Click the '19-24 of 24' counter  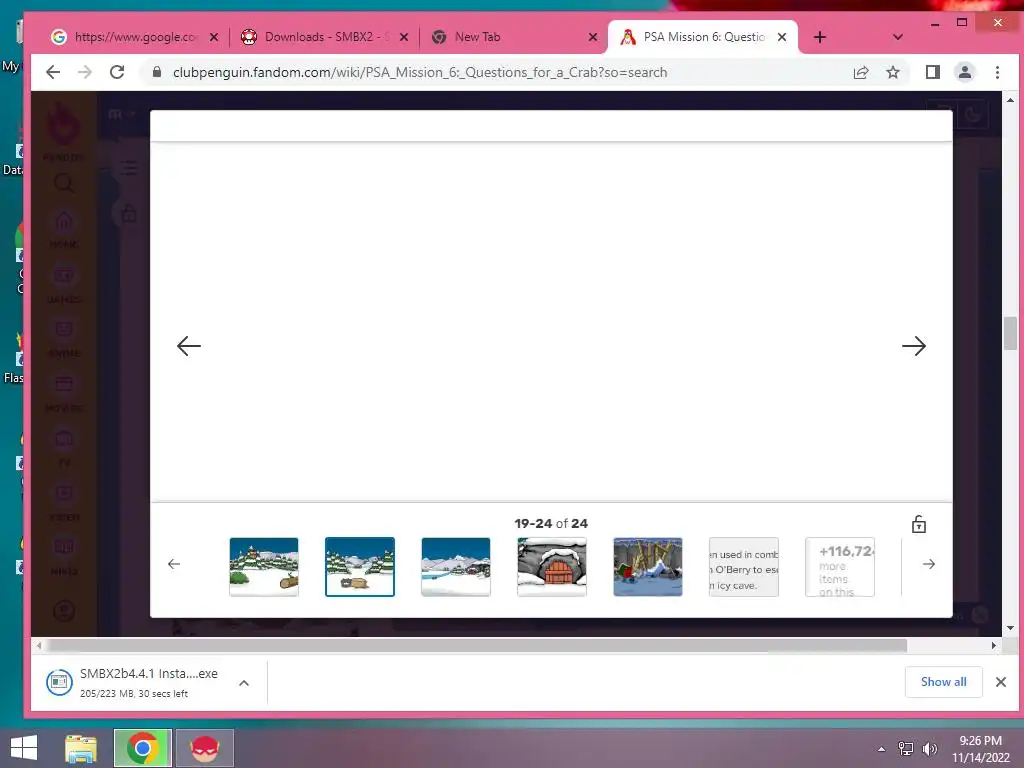tap(551, 524)
